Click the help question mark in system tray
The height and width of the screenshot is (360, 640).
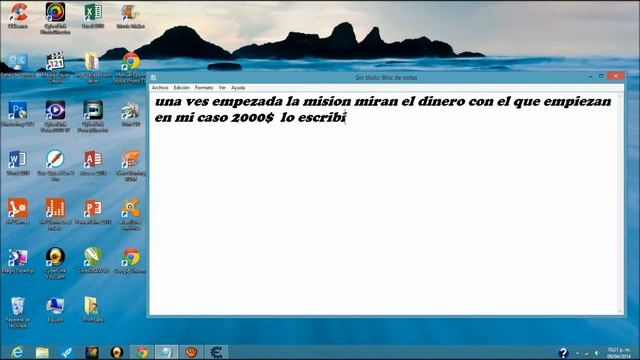coord(563,353)
